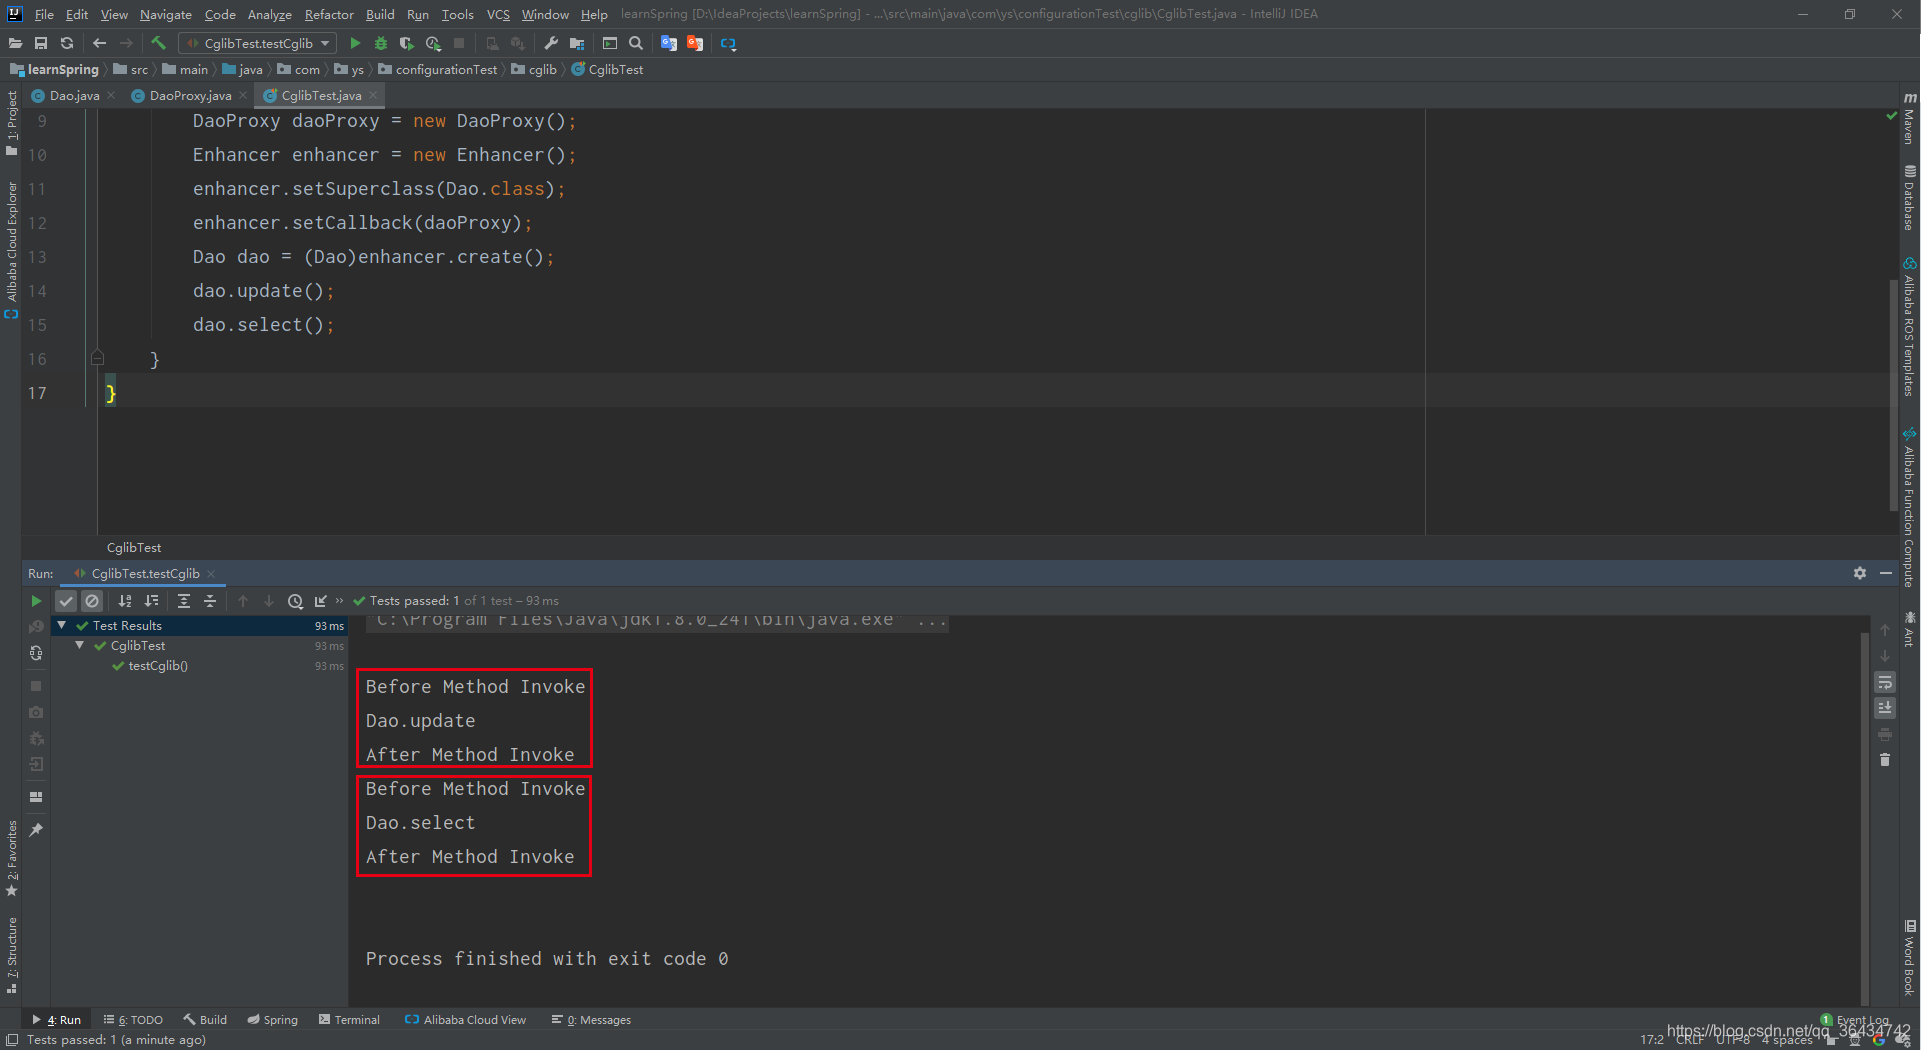
Task: Open the TODO tool window tab
Action: tap(133, 1020)
